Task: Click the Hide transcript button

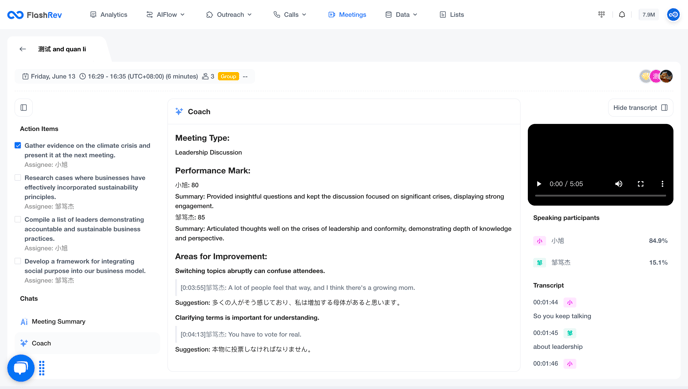Action: click(x=640, y=107)
